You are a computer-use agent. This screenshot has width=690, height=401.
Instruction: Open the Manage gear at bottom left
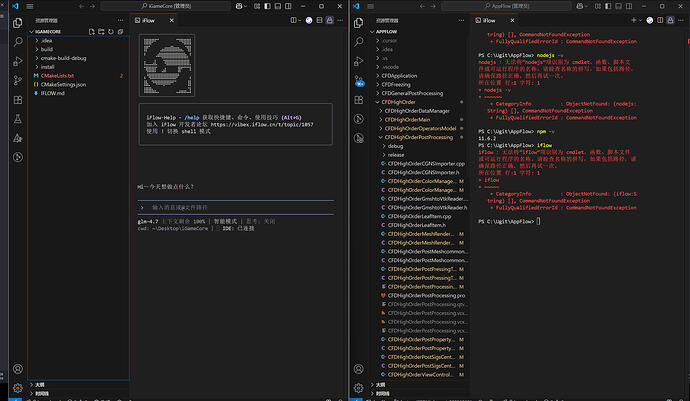pos(17,387)
